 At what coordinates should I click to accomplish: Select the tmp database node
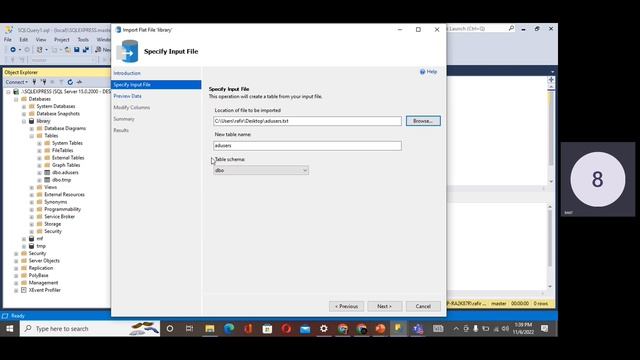tap(41, 246)
